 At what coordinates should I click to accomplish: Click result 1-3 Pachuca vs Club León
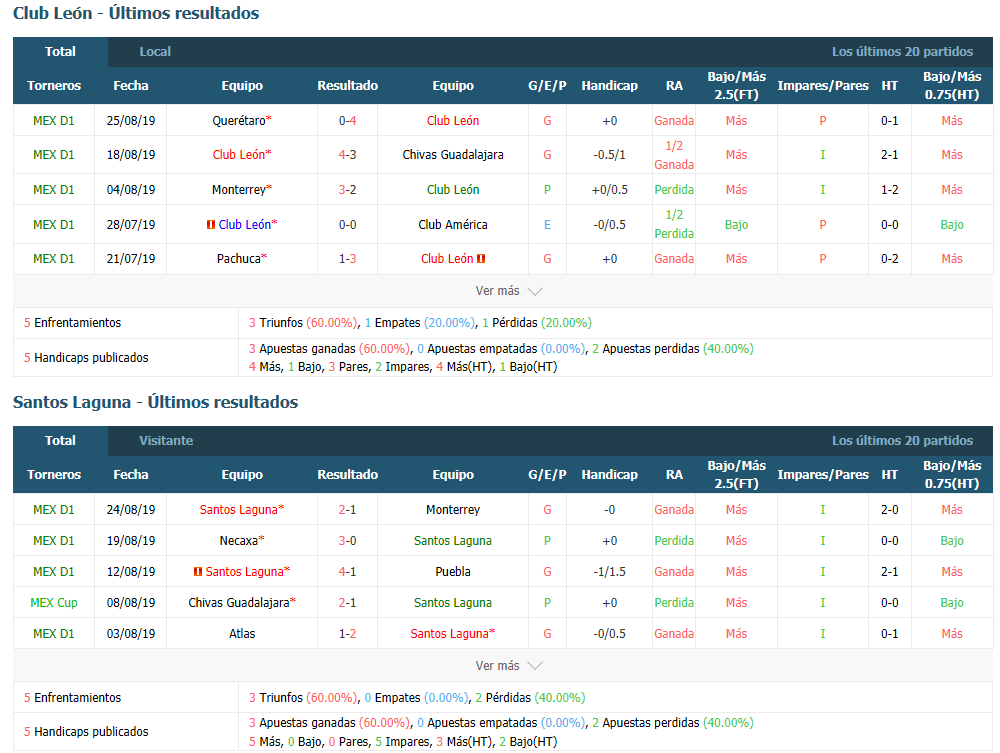click(348, 259)
